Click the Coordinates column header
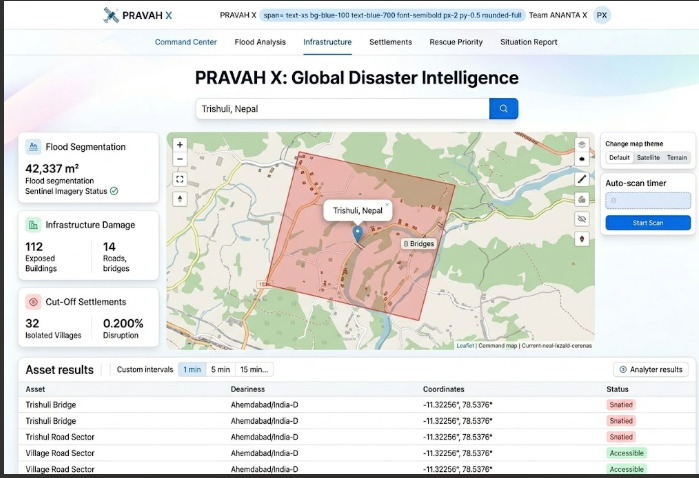 click(444, 389)
